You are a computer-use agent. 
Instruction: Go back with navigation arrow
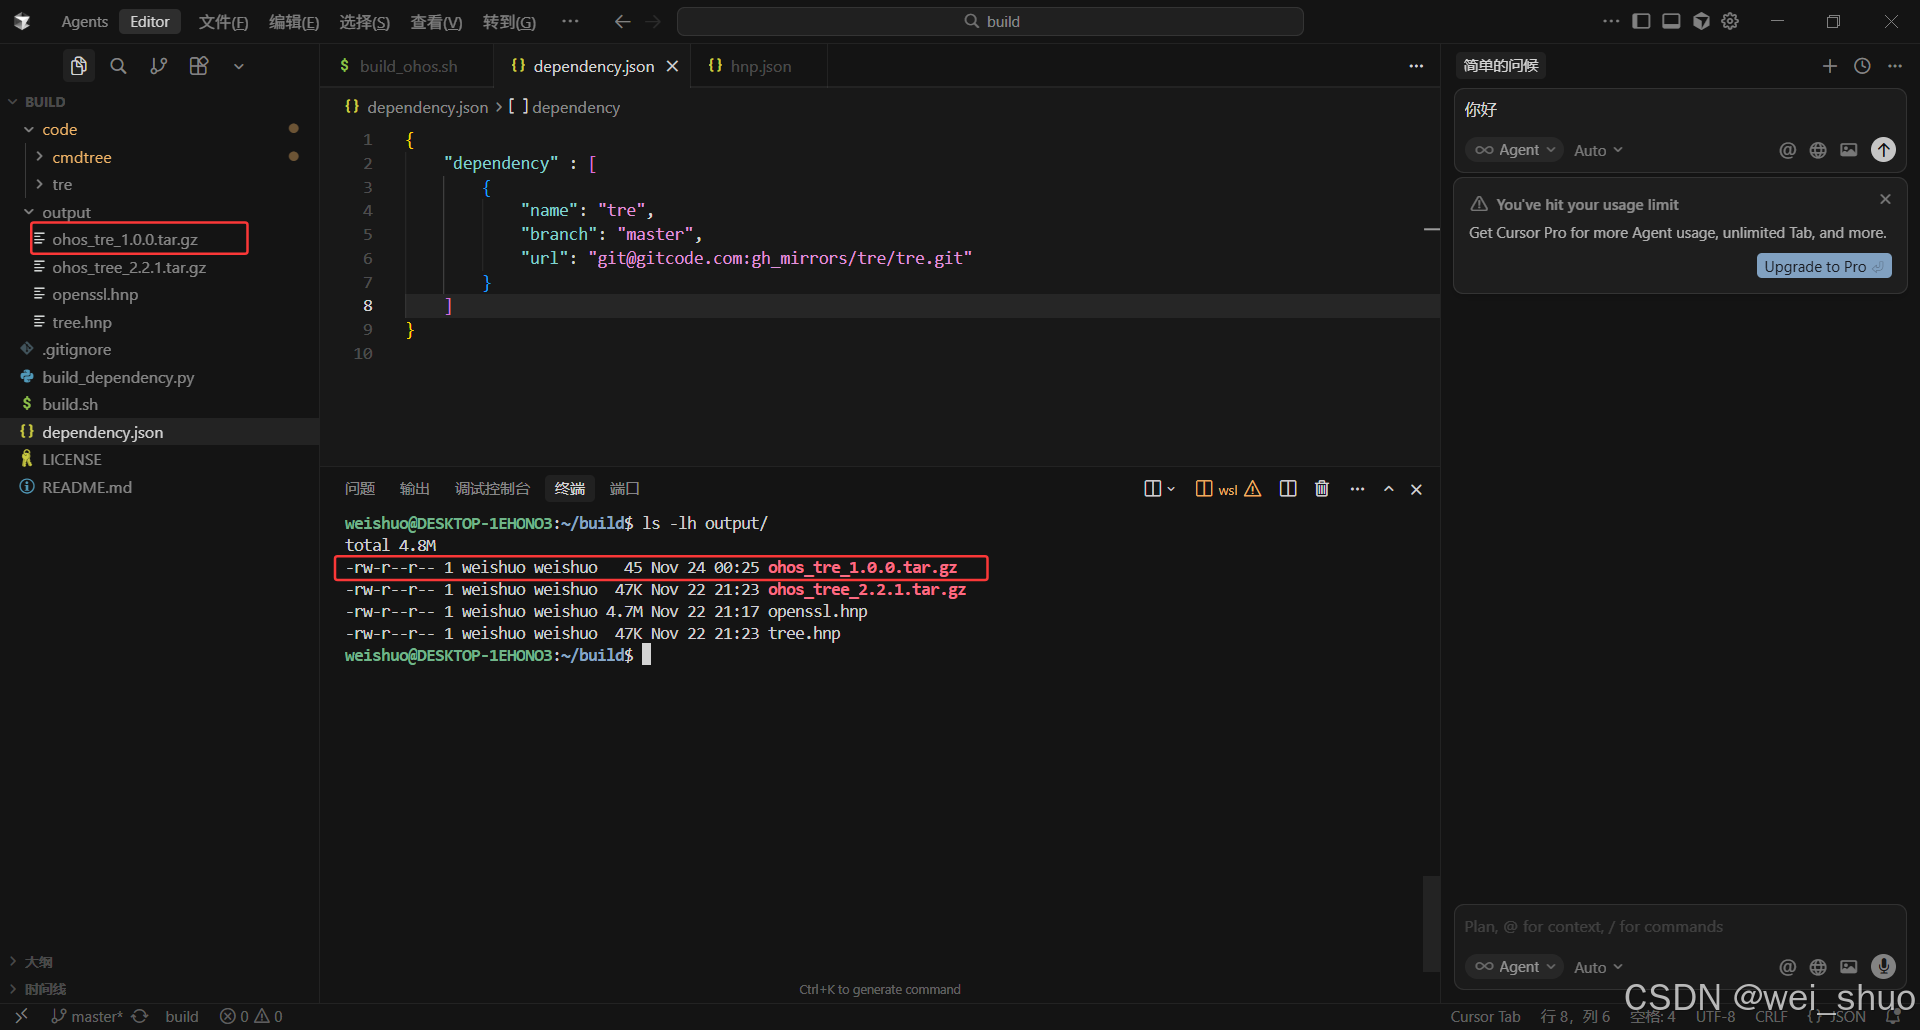tap(622, 21)
